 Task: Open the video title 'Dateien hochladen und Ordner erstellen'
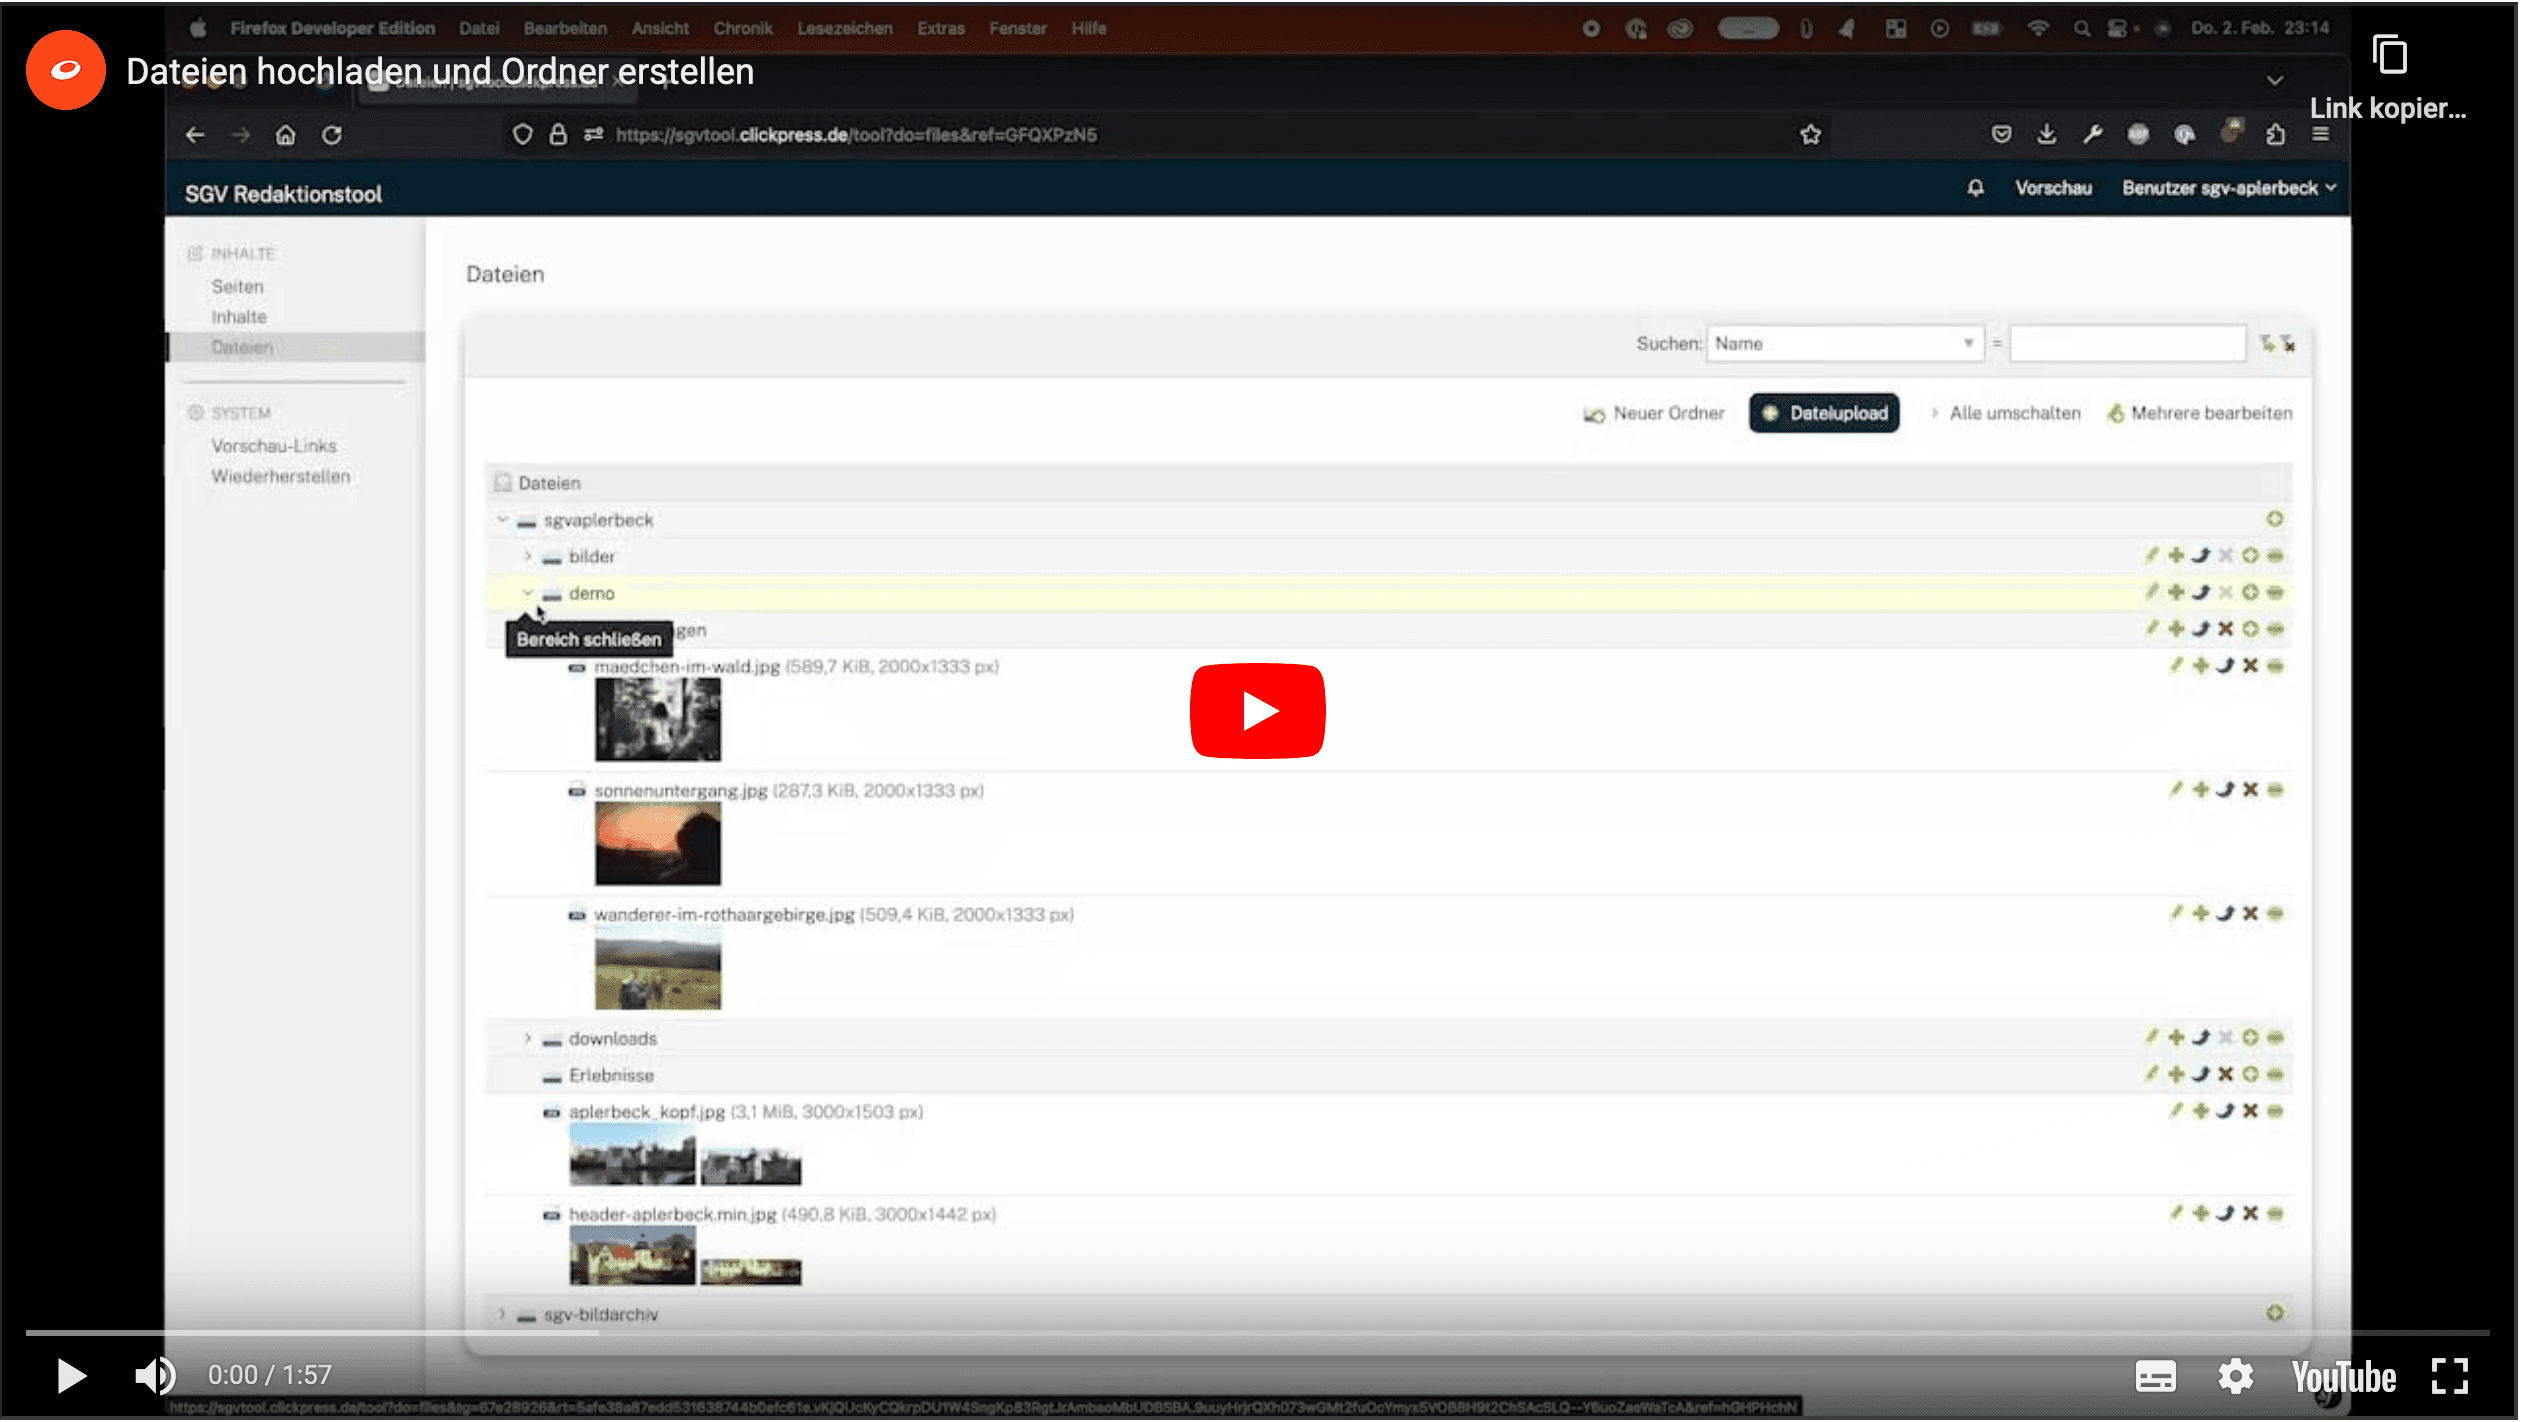[x=440, y=72]
